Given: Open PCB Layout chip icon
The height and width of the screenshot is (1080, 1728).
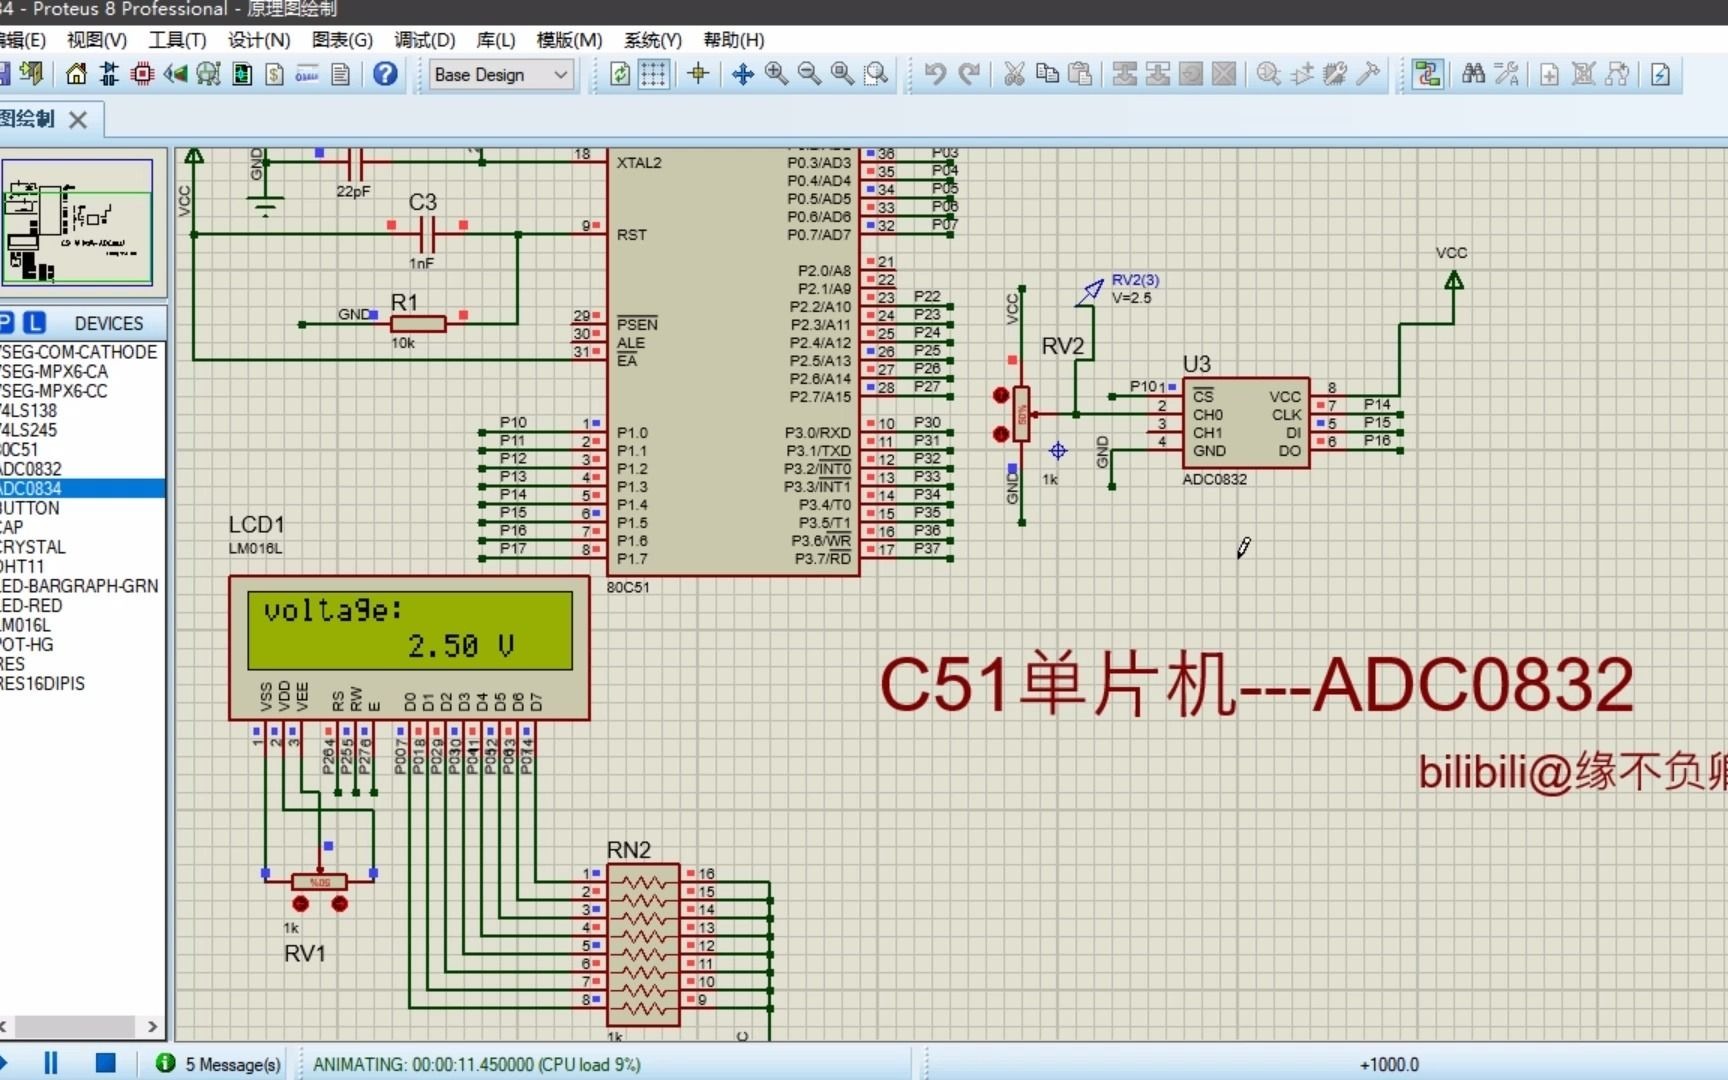Looking at the screenshot, I should pyautogui.click(x=142, y=74).
